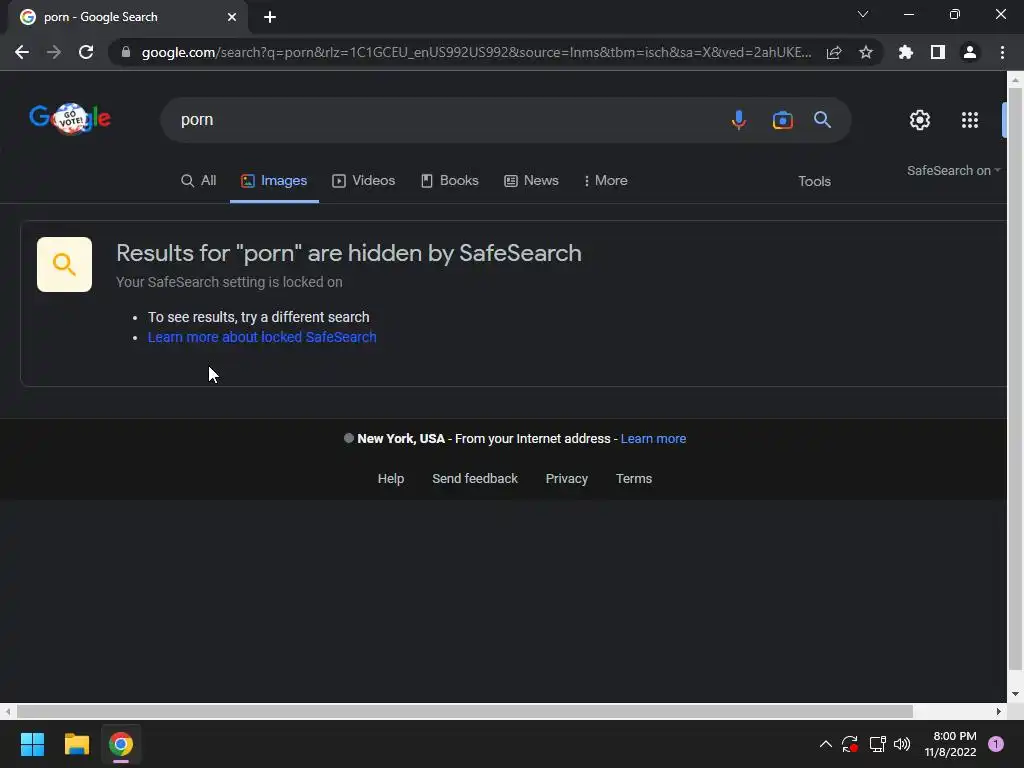Image resolution: width=1024 pixels, height=768 pixels.
Task: Open the volume speaker tray icon
Action: (x=902, y=744)
